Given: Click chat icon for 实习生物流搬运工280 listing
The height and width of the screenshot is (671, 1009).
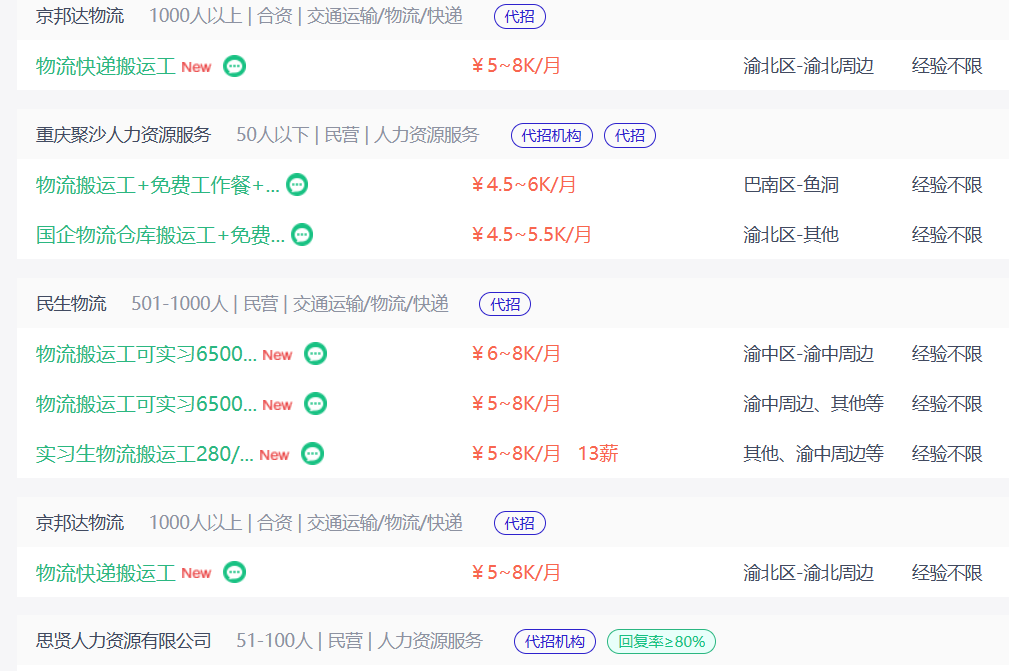Looking at the screenshot, I should [x=313, y=454].
